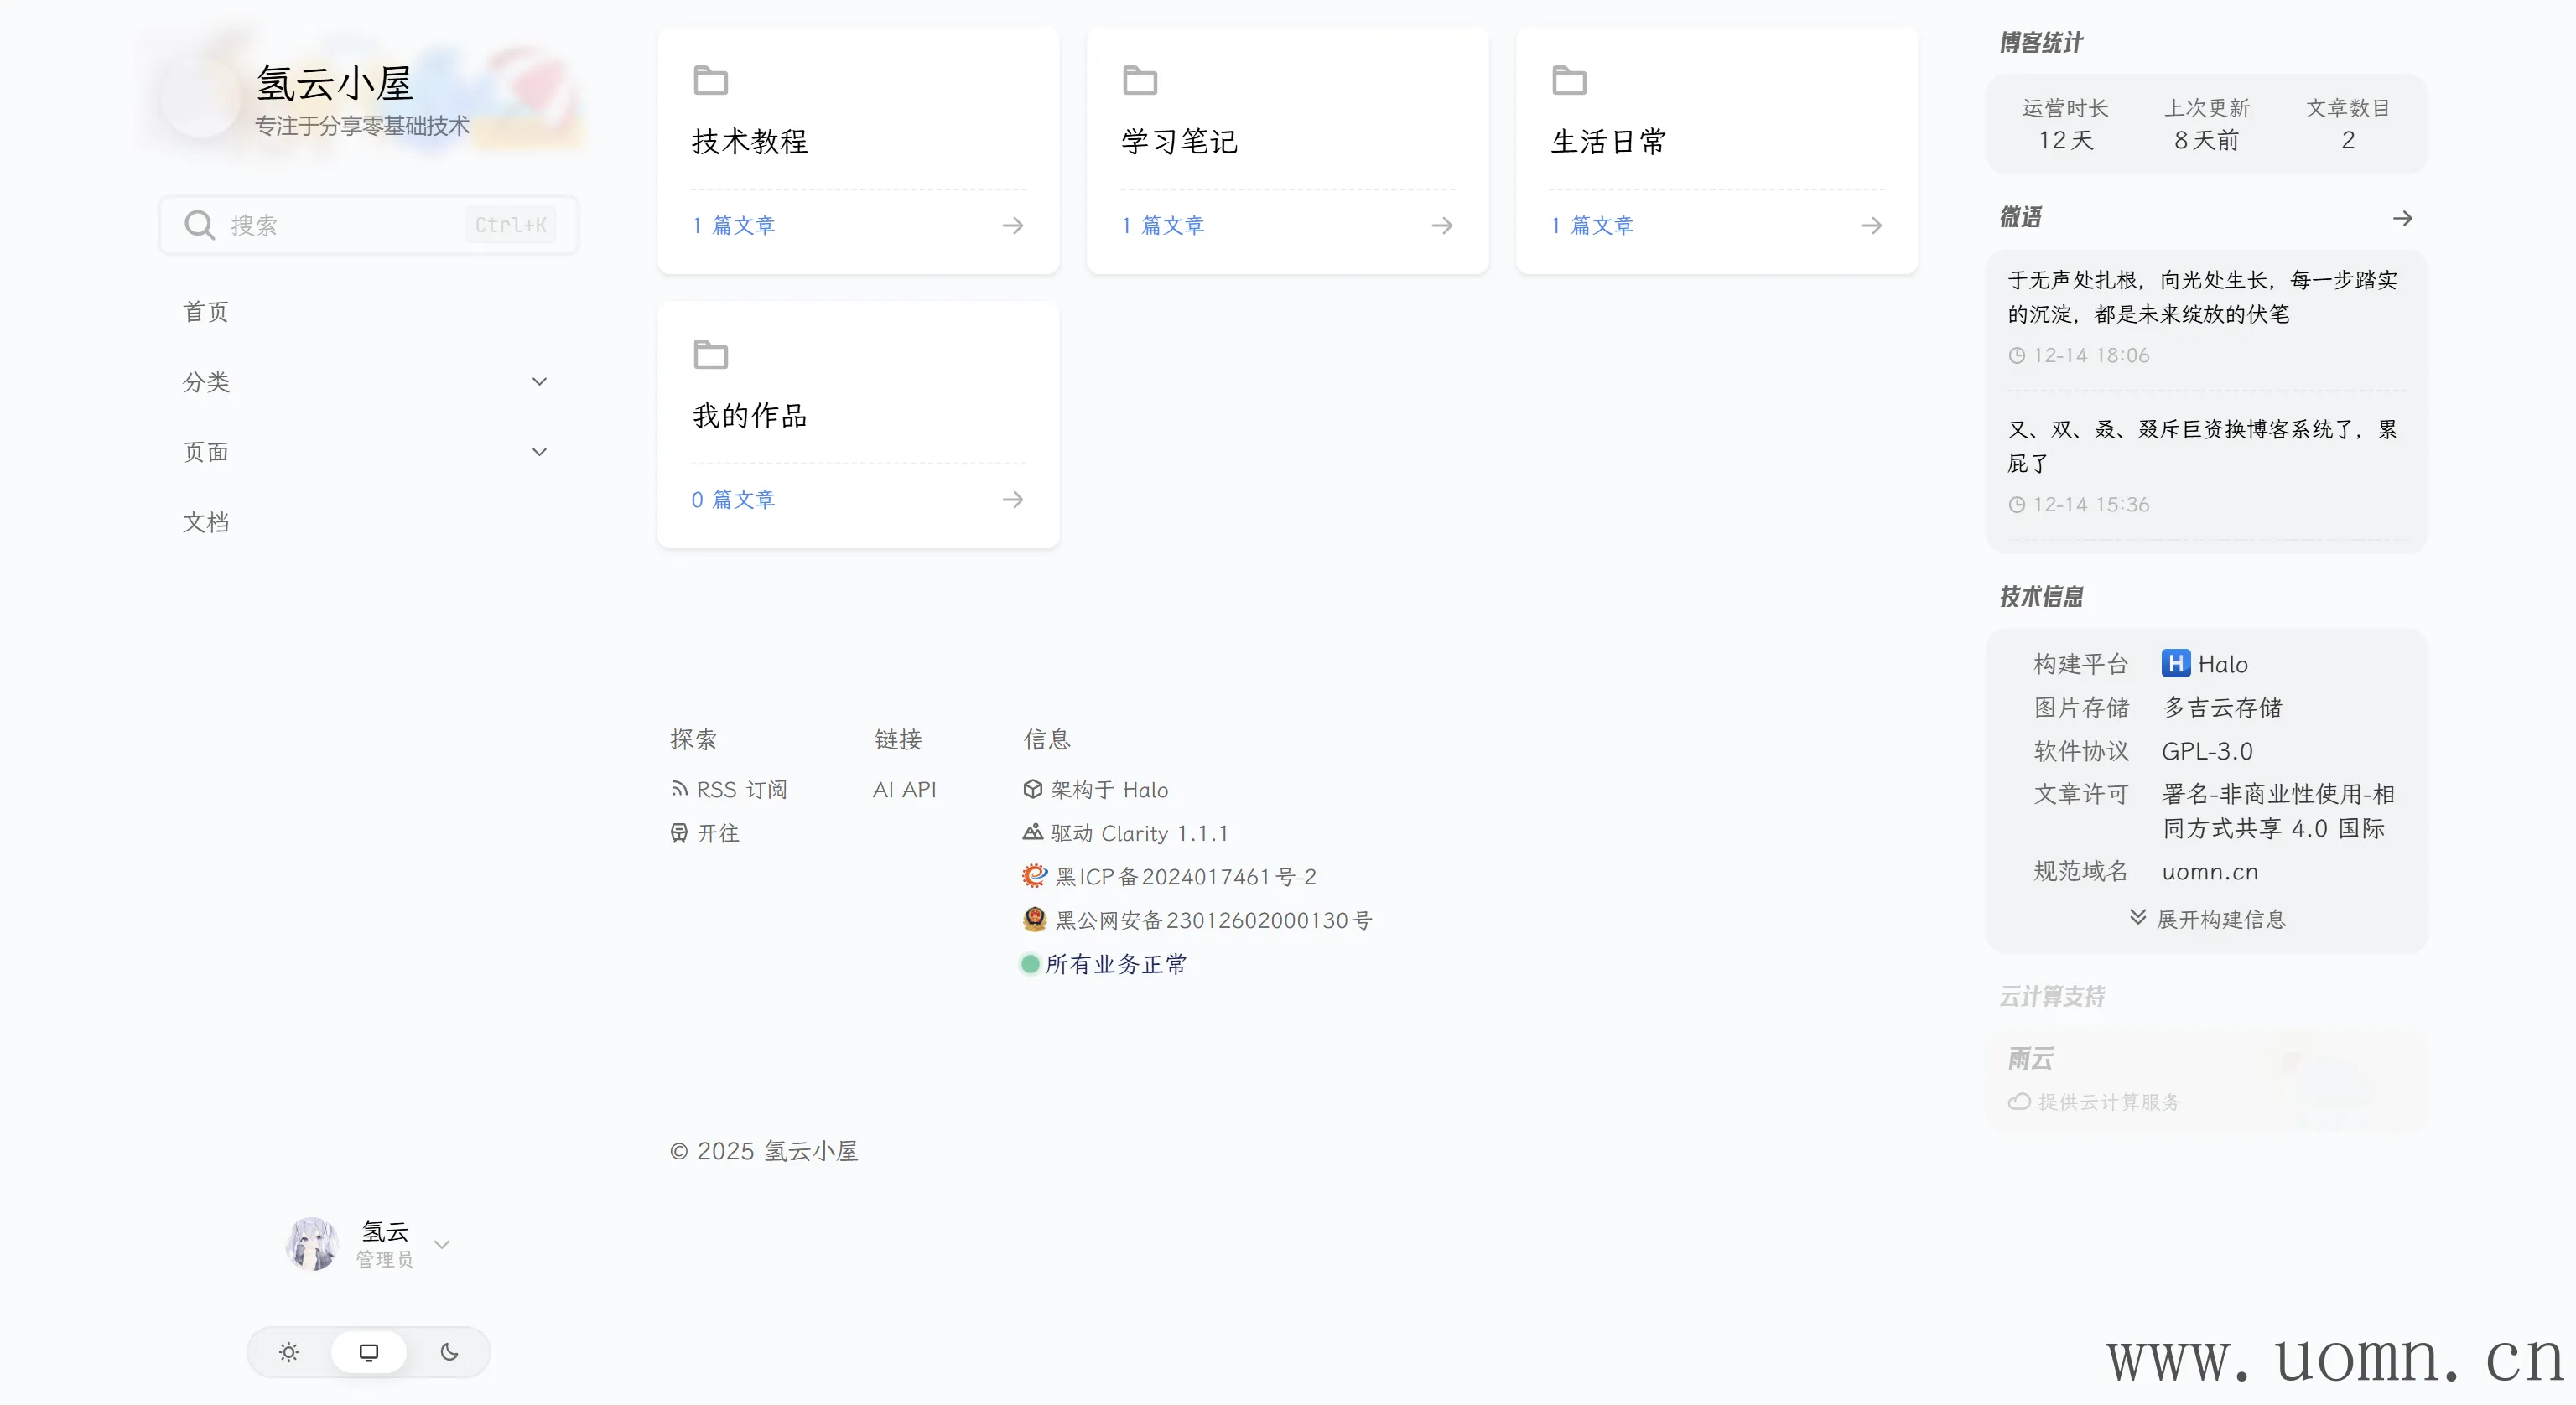
Task: Open 文档 in sidebar menu
Action: [206, 522]
